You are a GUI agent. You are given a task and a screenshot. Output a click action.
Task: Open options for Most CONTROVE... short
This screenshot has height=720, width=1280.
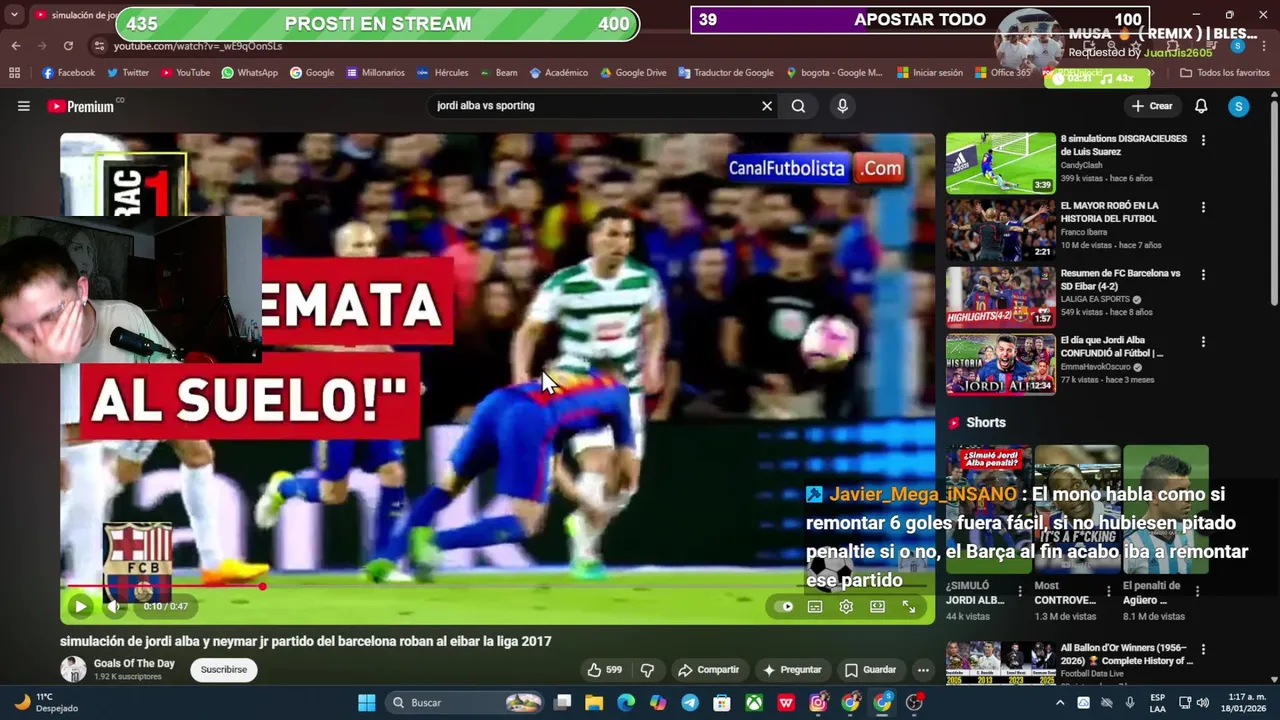pyautogui.click(x=1108, y=591)
